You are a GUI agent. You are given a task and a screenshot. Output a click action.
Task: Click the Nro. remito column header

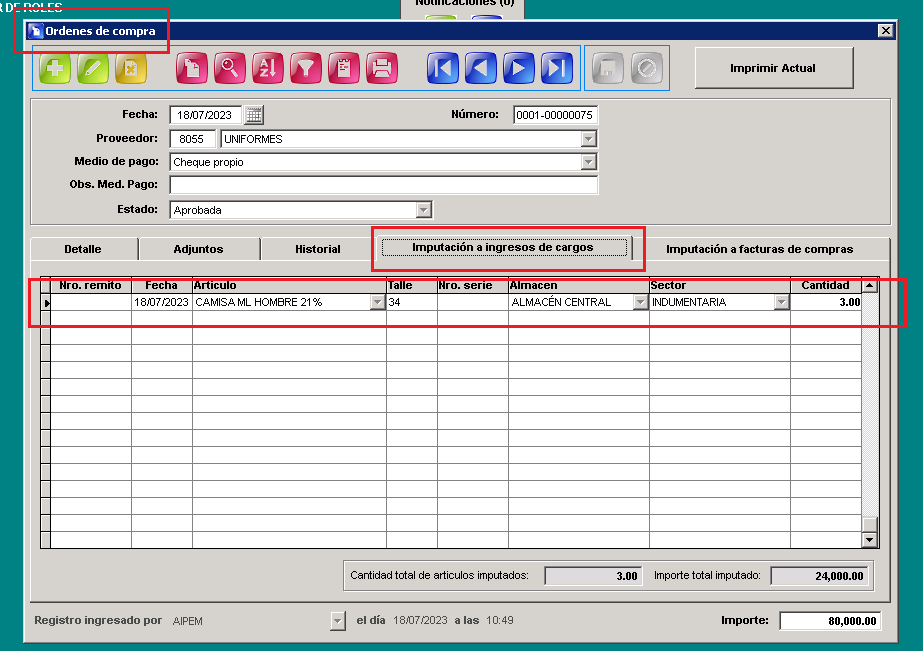[91, 285]
